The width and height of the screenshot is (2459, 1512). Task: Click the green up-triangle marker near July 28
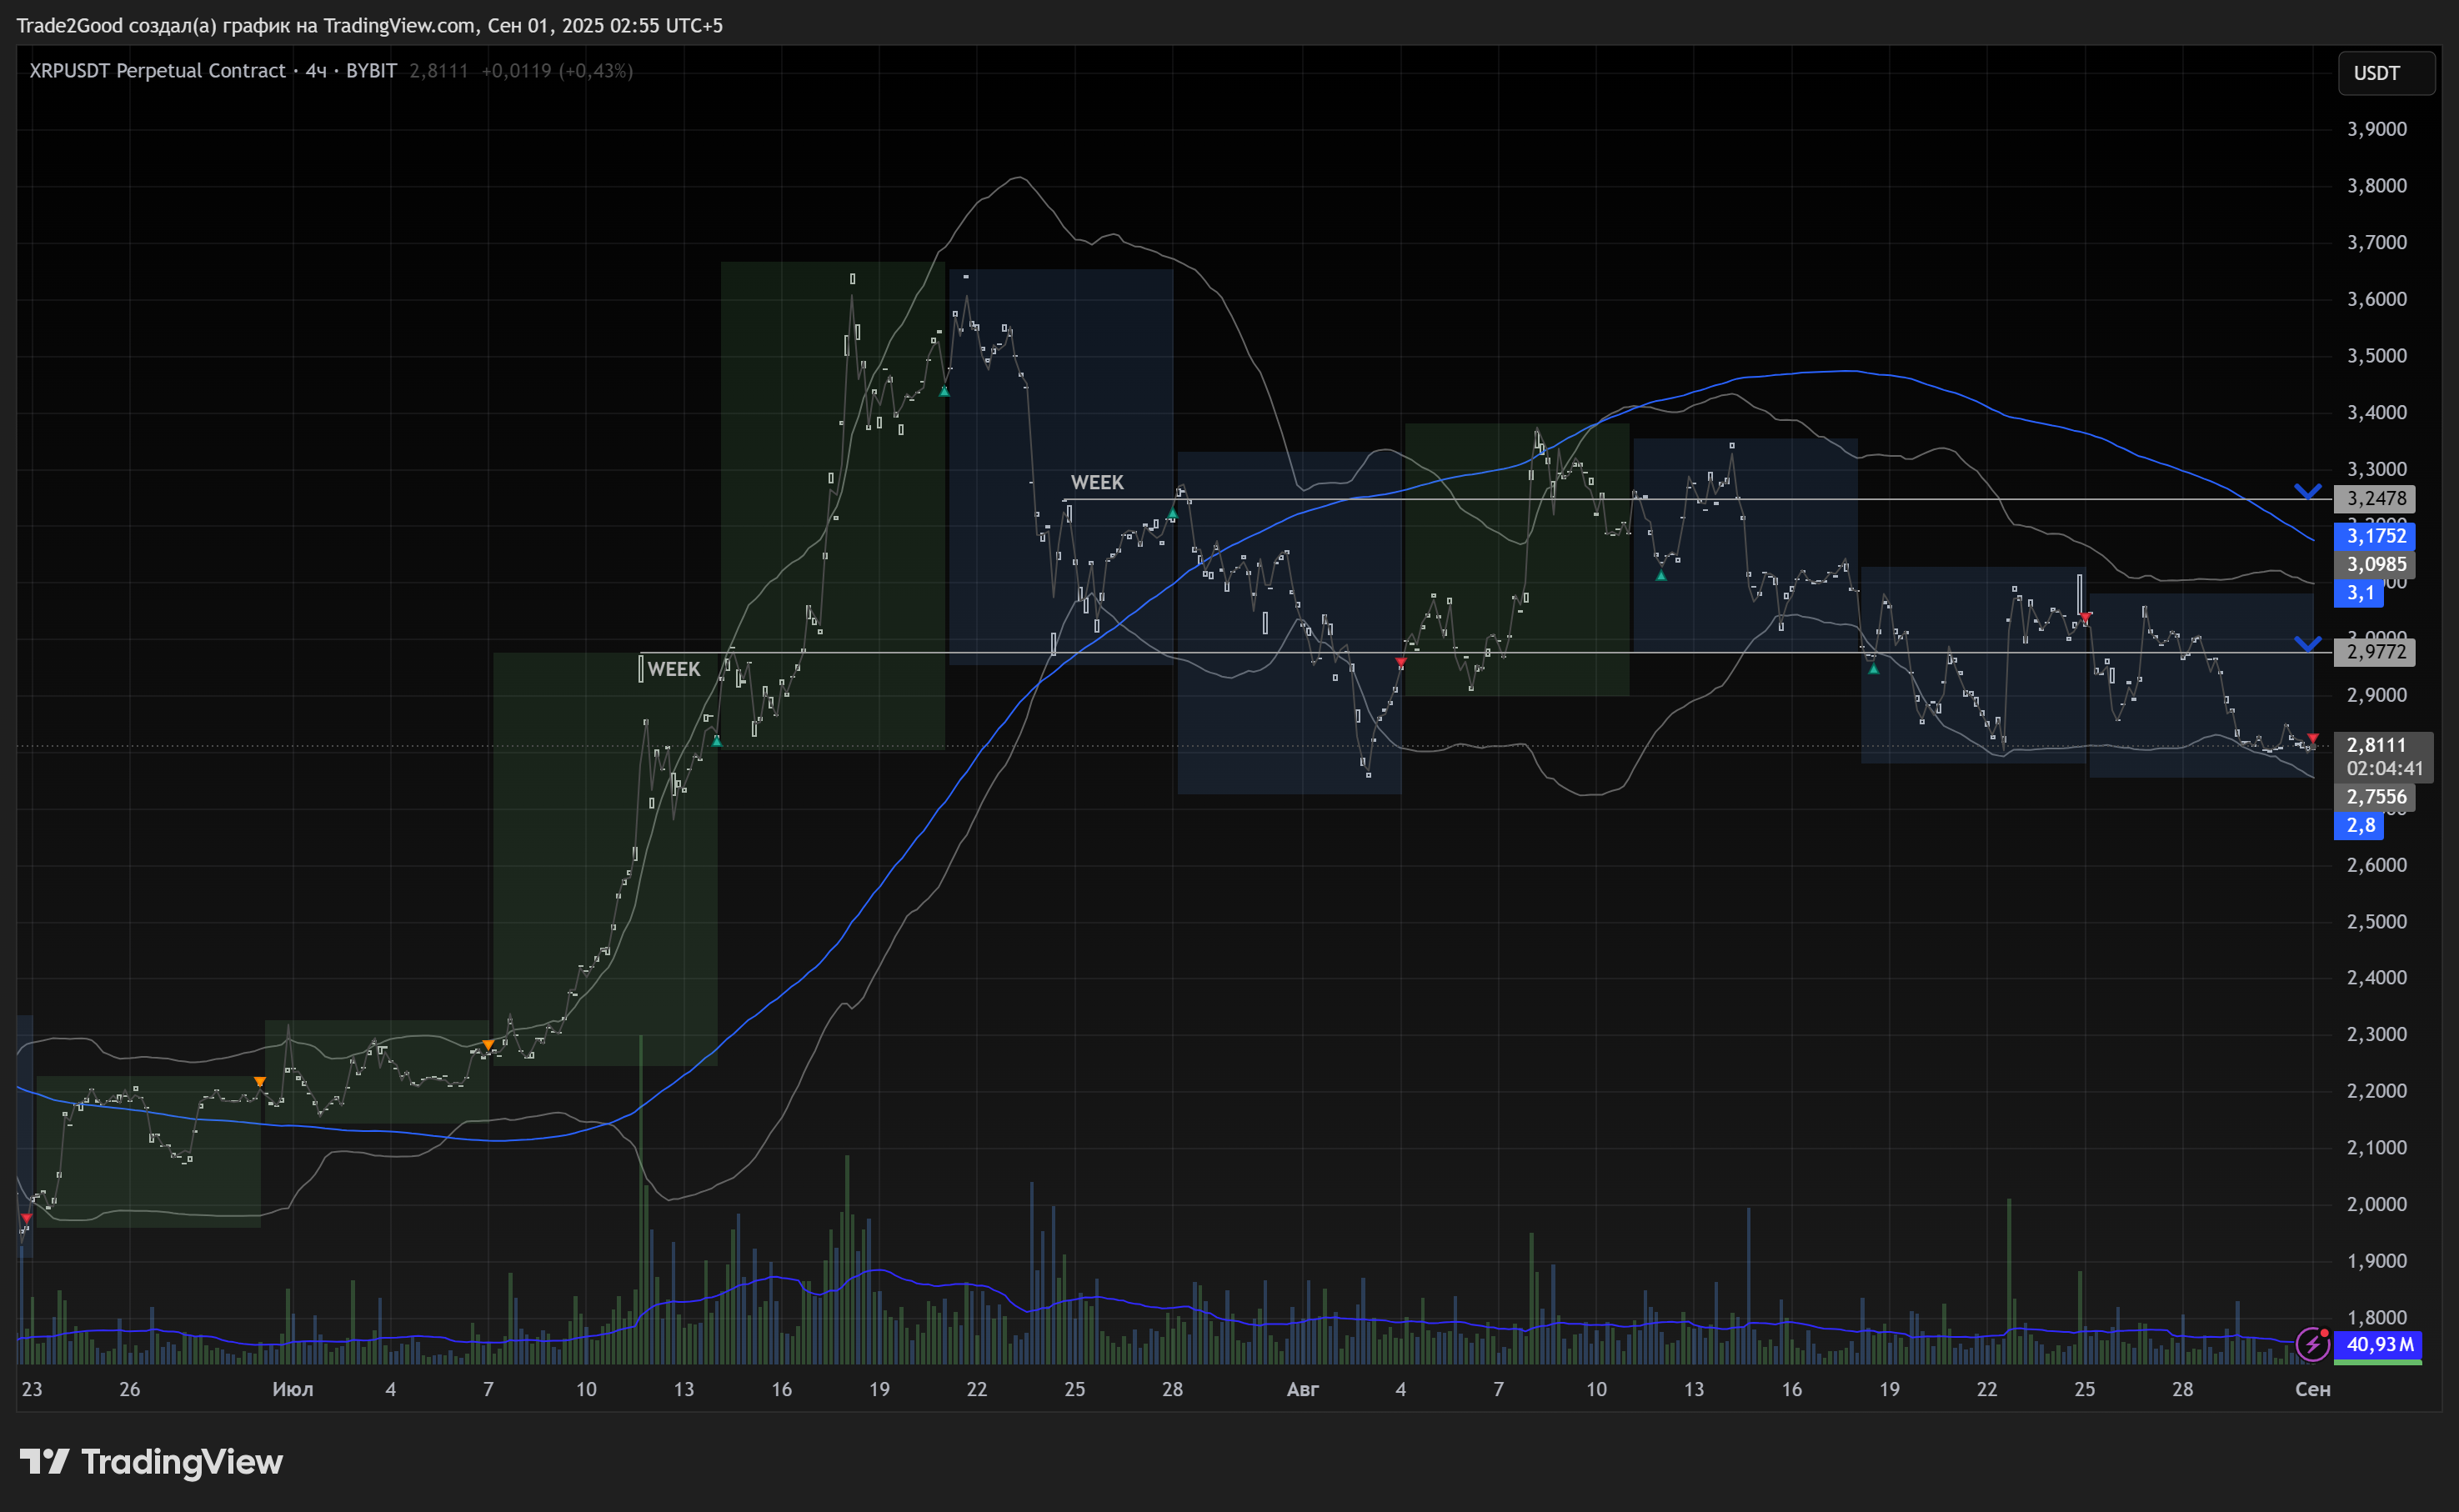[1172, 514]
